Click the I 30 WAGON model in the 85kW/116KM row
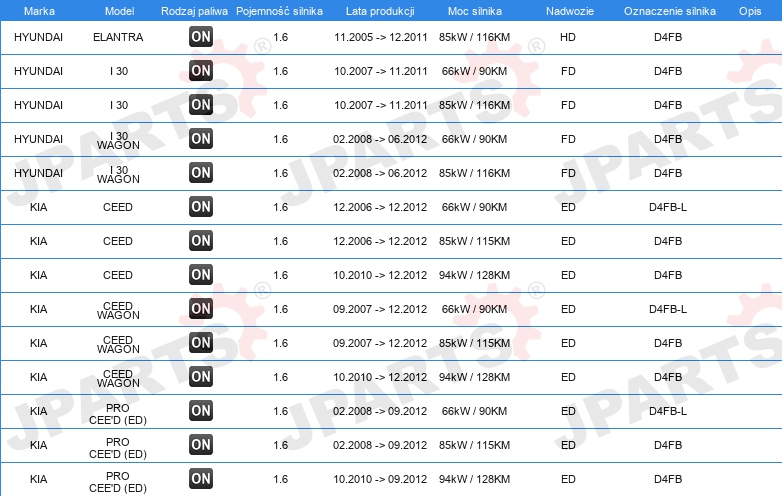The image size is (782, 496). pyautogui.click(x=118, y=174)
